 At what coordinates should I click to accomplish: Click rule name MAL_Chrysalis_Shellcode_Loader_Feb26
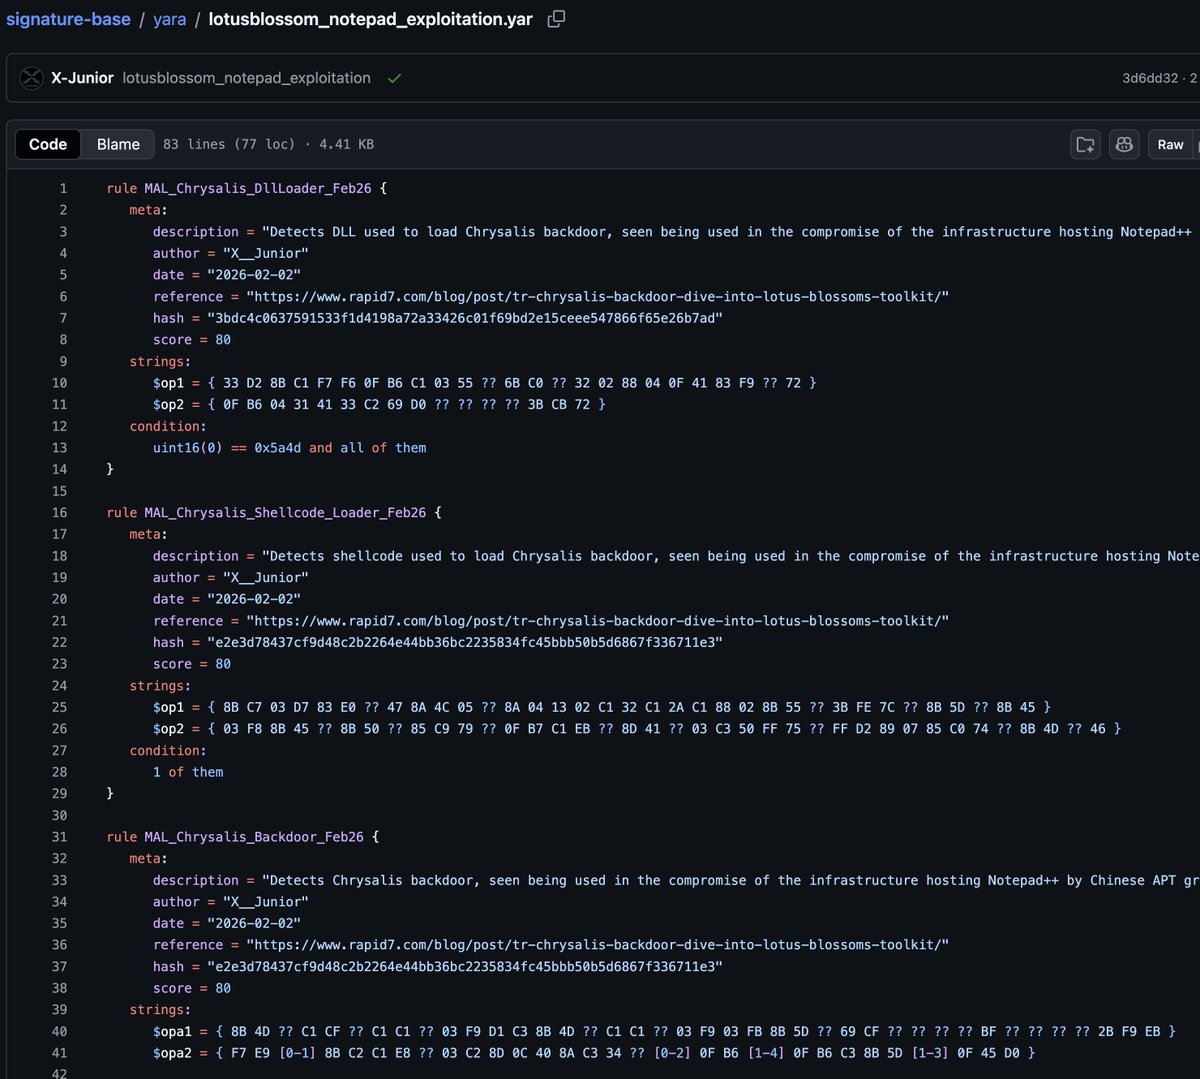285,512
